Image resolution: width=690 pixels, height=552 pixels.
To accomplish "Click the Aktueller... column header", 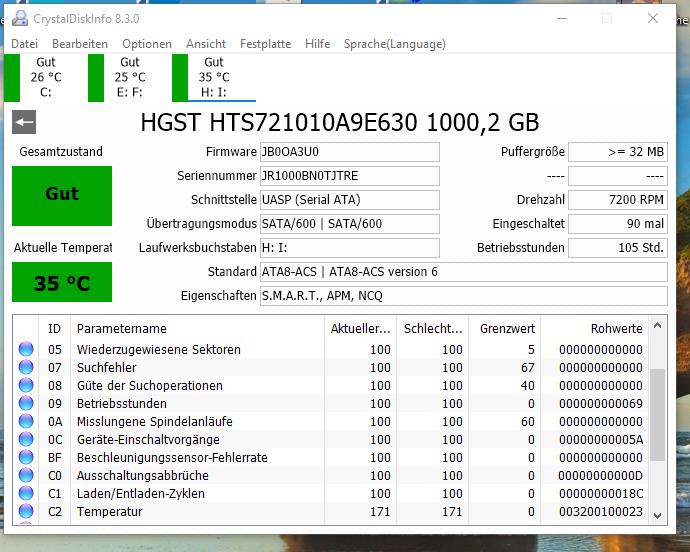I will [x=360, y=328].
